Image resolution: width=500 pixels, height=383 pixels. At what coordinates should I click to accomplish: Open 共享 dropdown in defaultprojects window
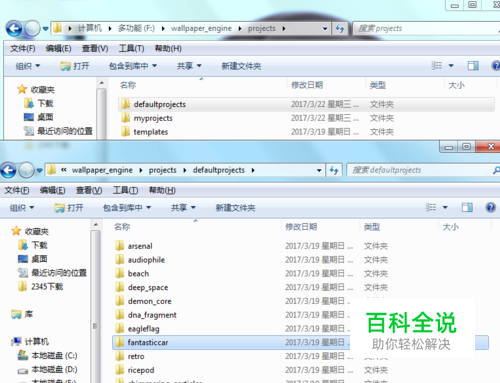183,208
